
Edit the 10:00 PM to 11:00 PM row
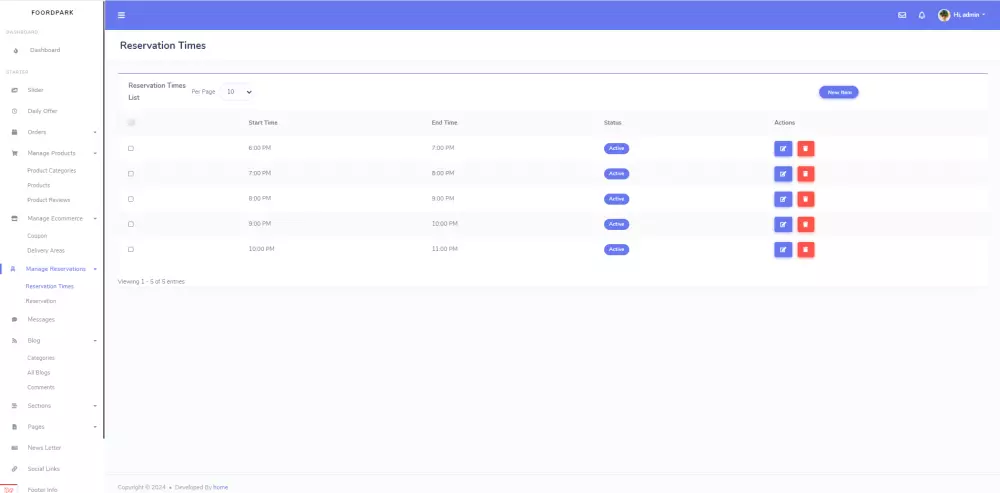pos(783,249)
